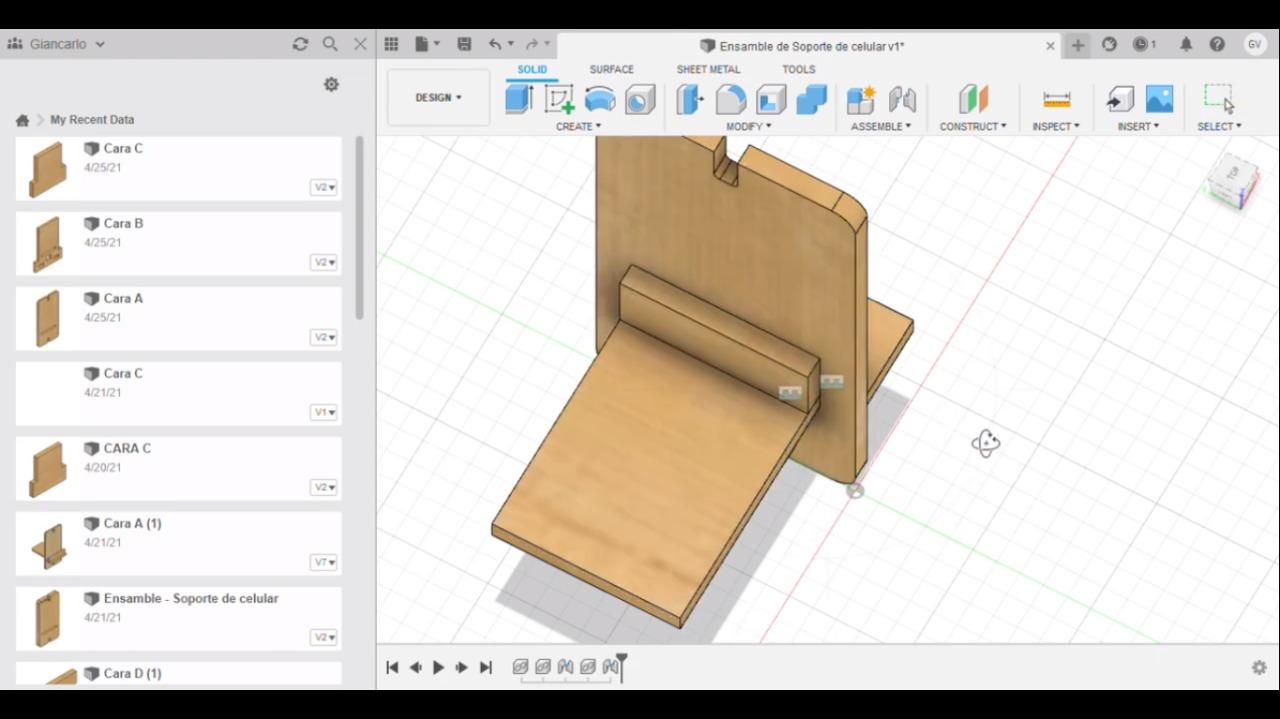
Task: Switch to the SURFACE tab
Action: pyautogui.click(x=611, y=69)
